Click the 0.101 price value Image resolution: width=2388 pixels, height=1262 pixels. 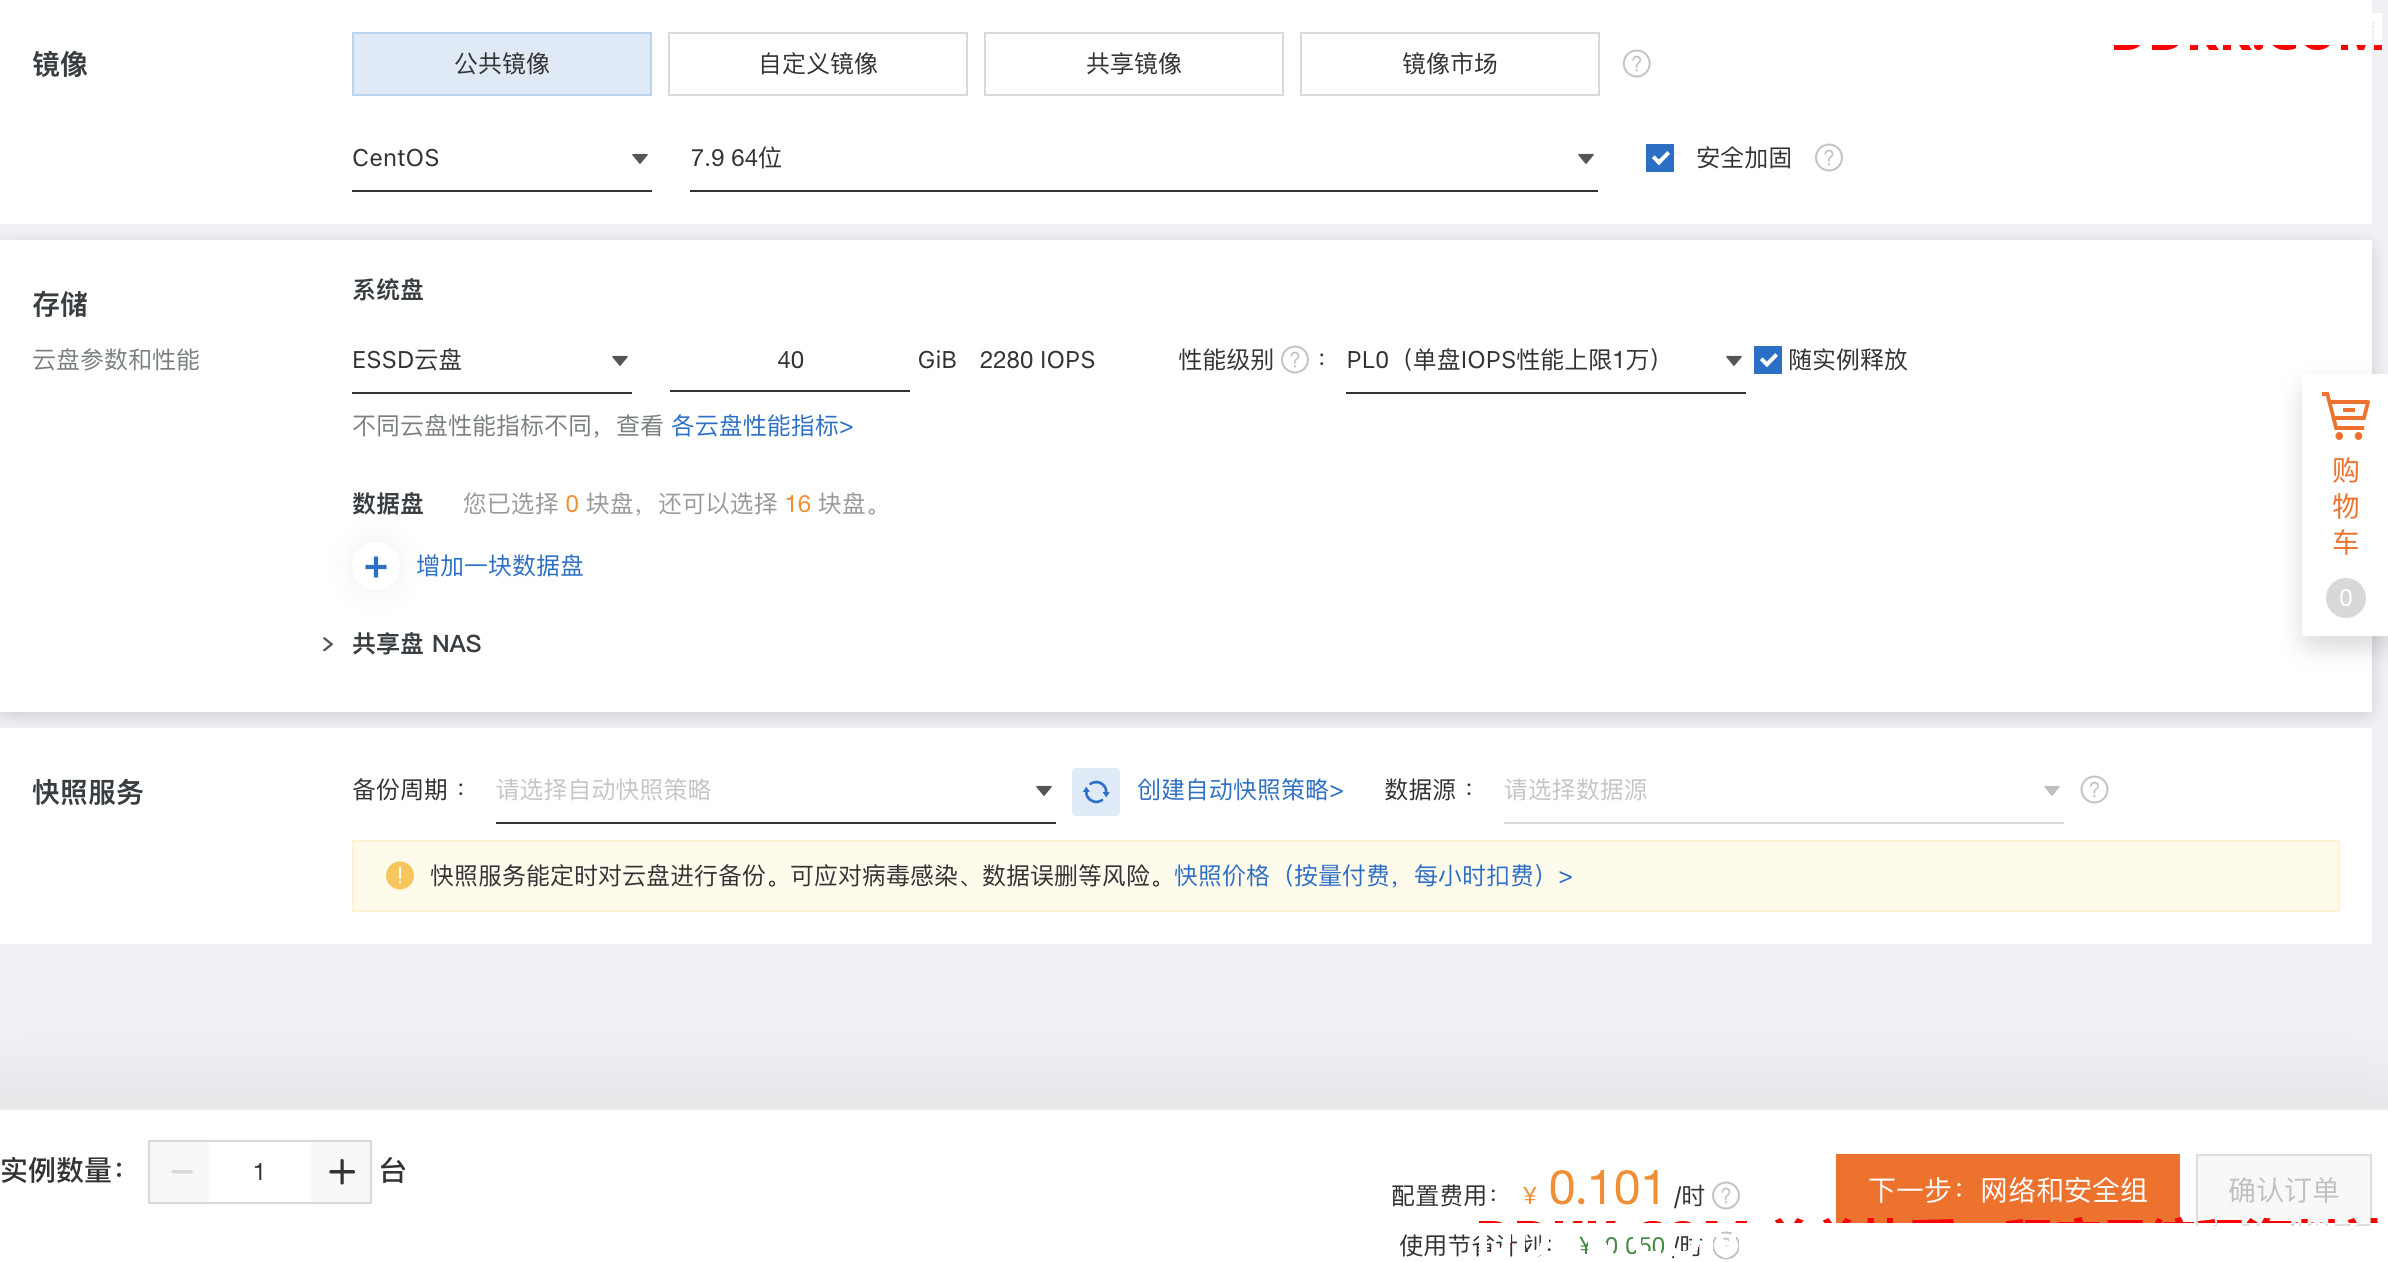1606,1188
